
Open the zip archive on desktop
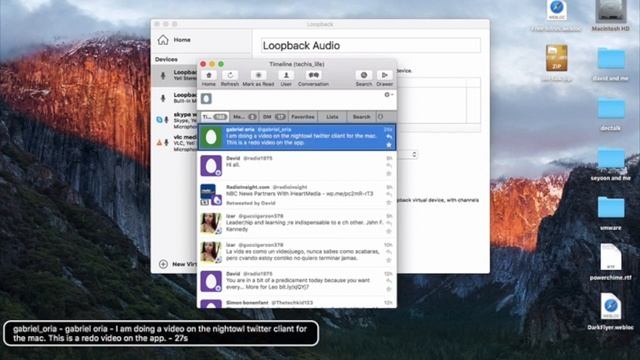point(557,58)
